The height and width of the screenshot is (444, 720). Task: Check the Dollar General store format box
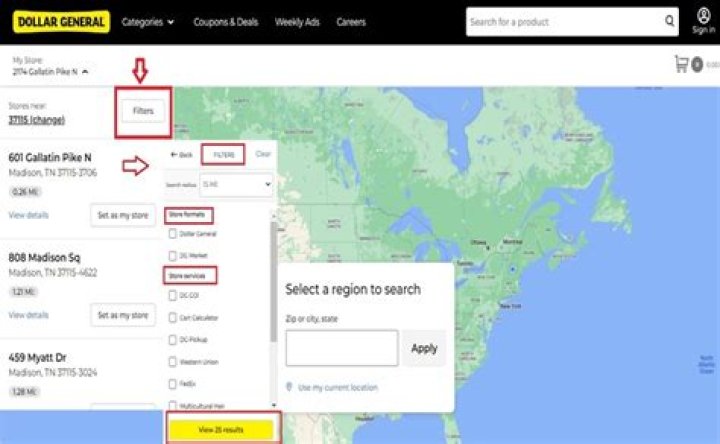click(x=172, y=234)
